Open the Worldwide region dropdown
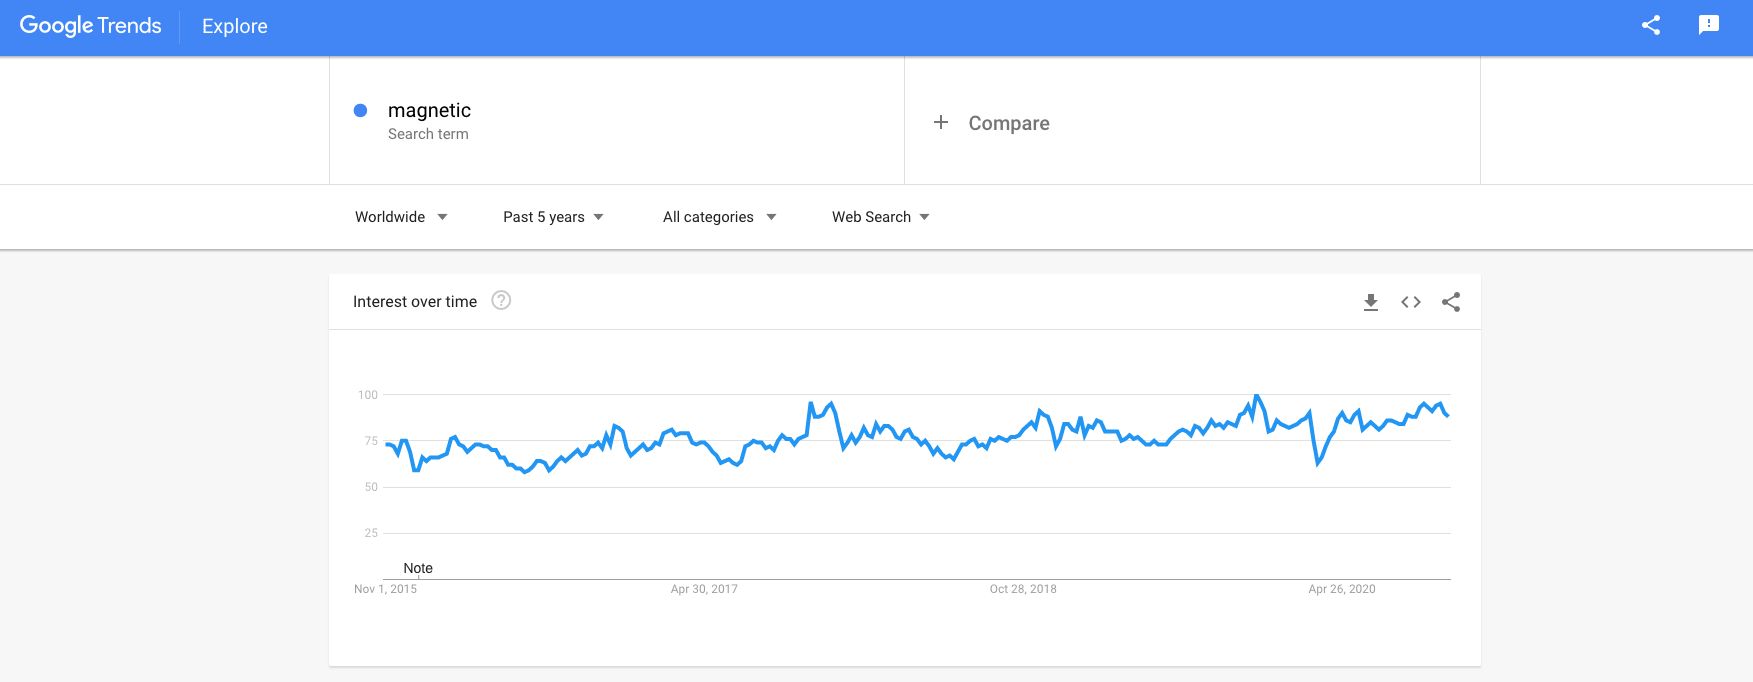Viewport: 1753px width, 682px height. 399,216
